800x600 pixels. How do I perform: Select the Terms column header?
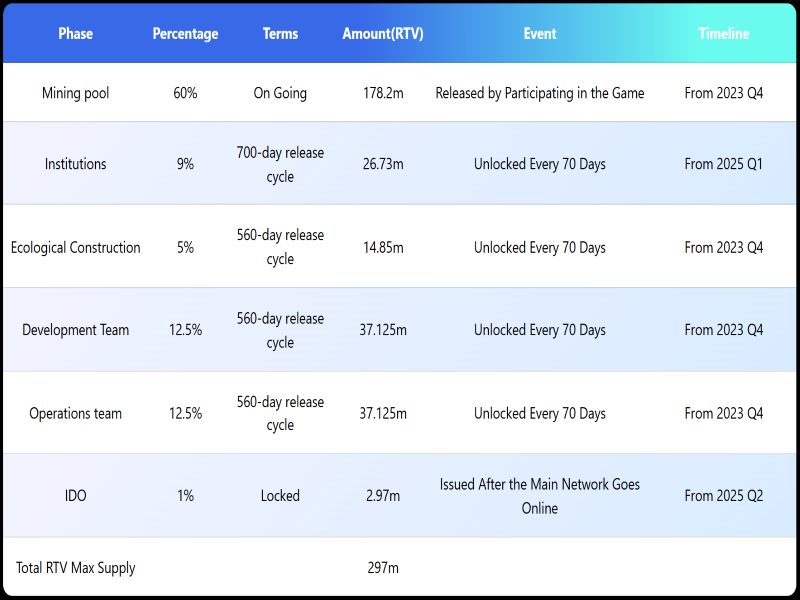click(280, 34)
